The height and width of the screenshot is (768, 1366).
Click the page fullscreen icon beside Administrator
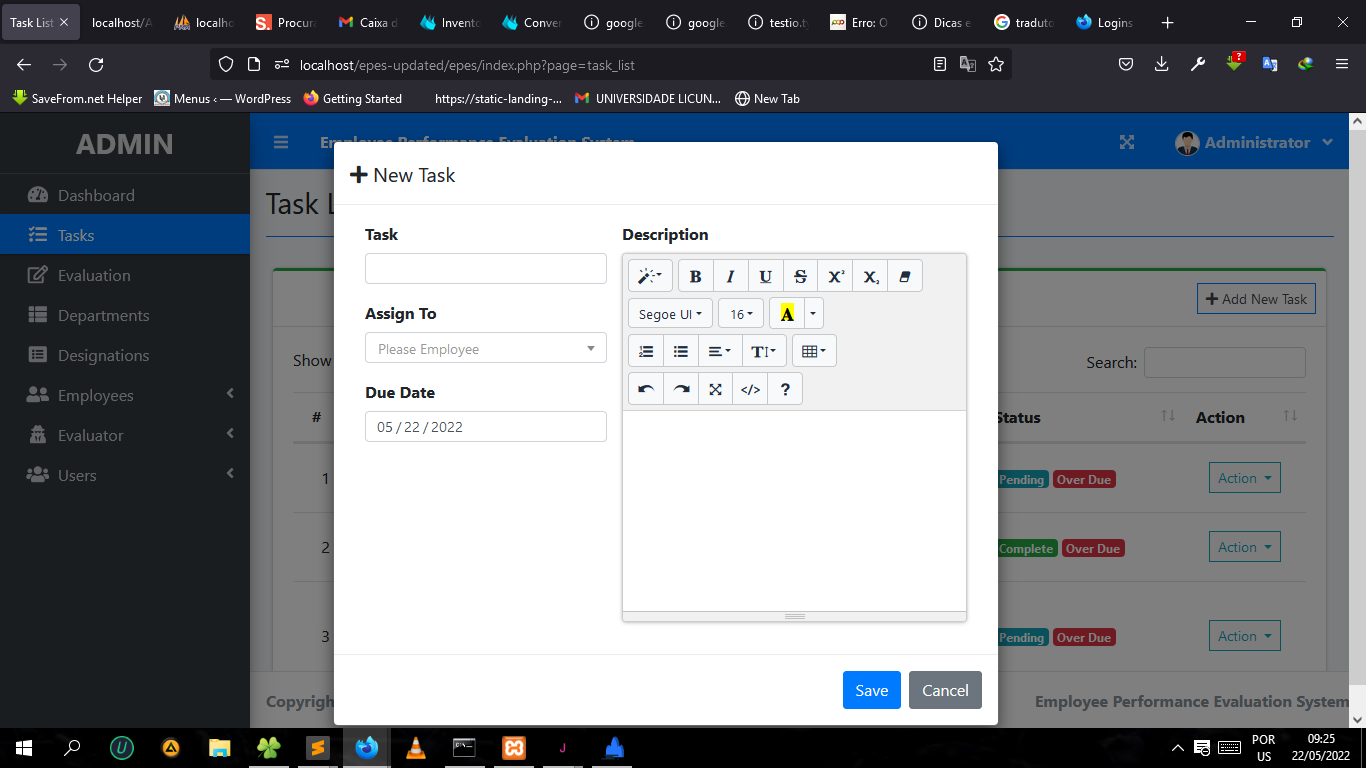(1127, 142)
